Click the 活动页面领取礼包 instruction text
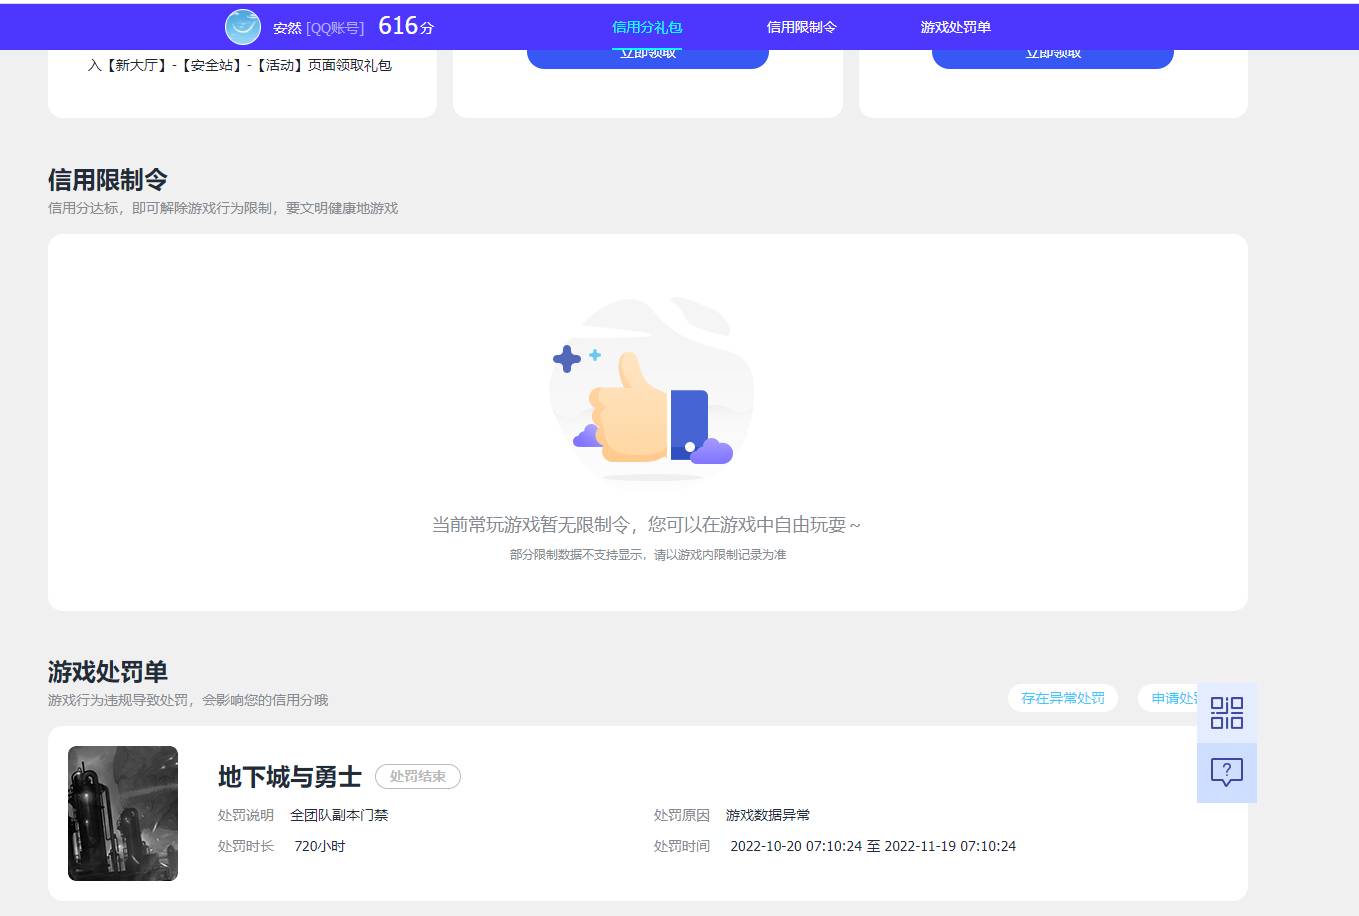This screenshot has height=916, width=1359. (x=240, y=64)
